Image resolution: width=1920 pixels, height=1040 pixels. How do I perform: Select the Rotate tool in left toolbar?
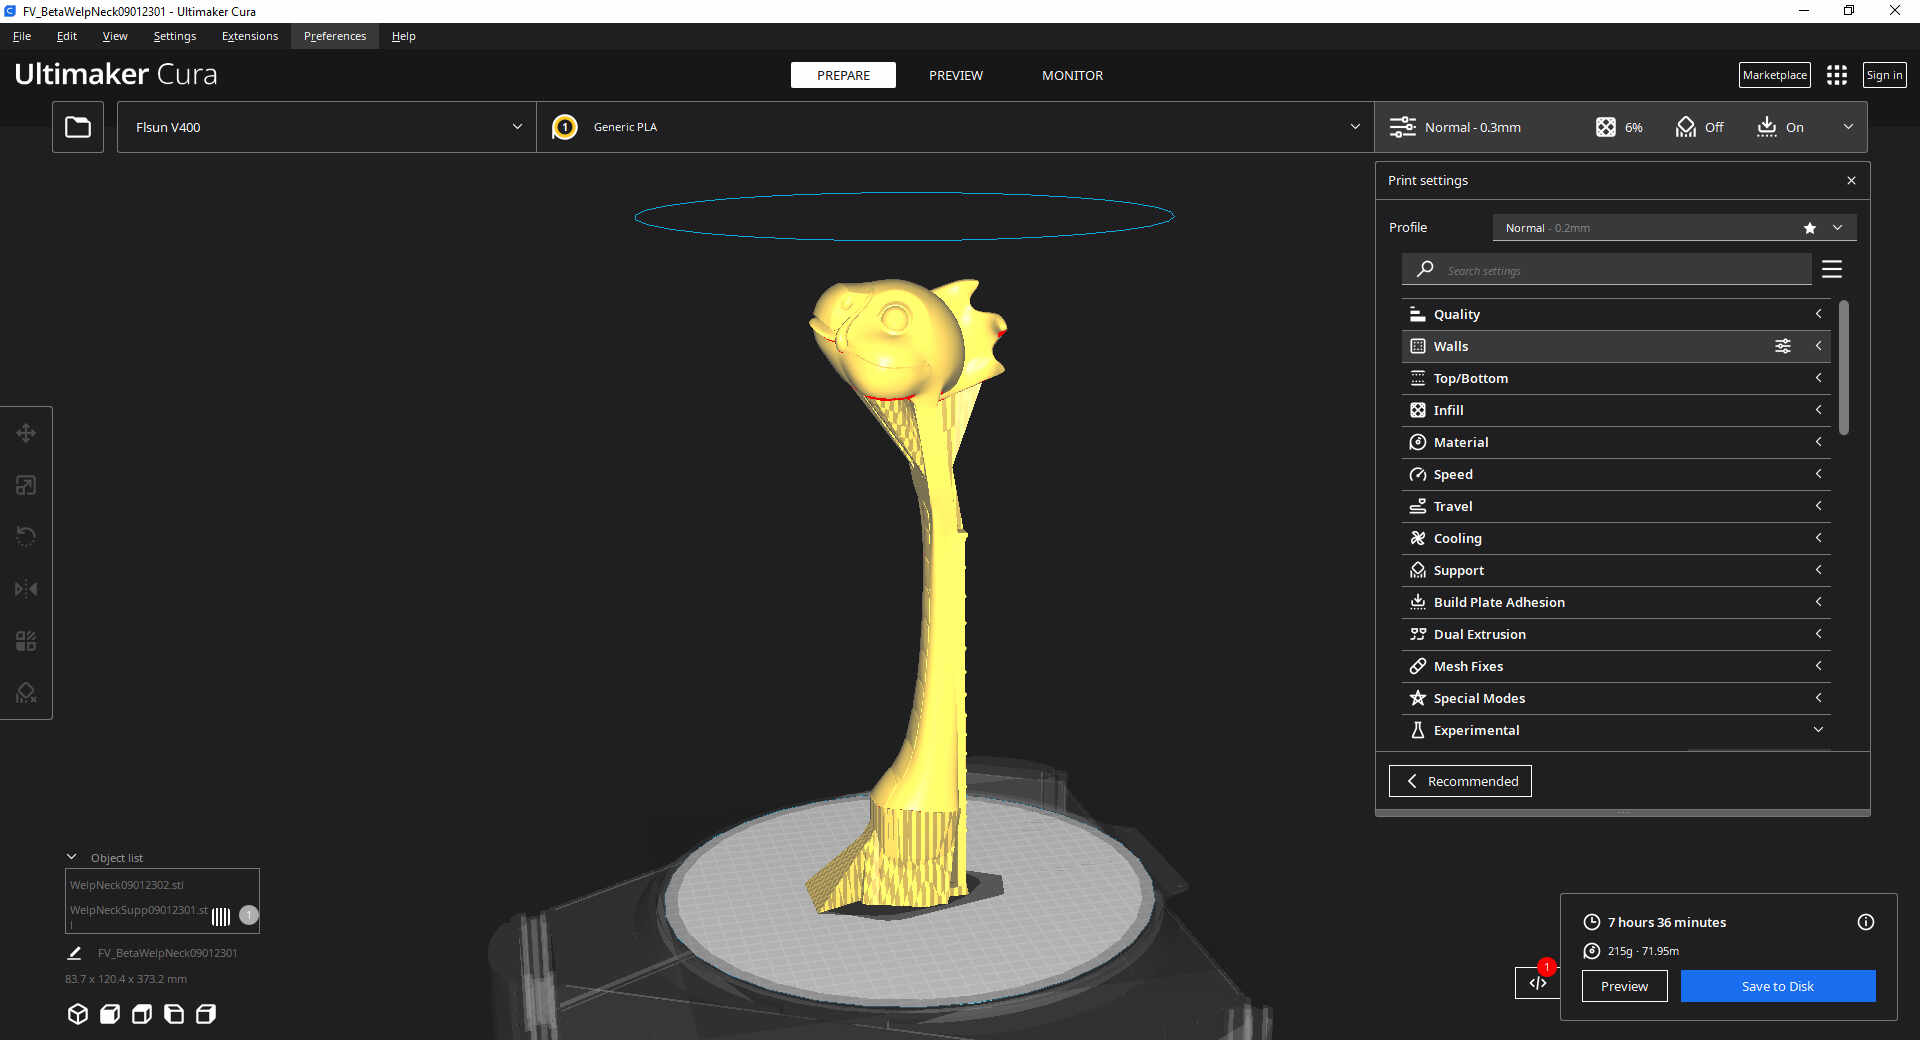click(26, 537)
